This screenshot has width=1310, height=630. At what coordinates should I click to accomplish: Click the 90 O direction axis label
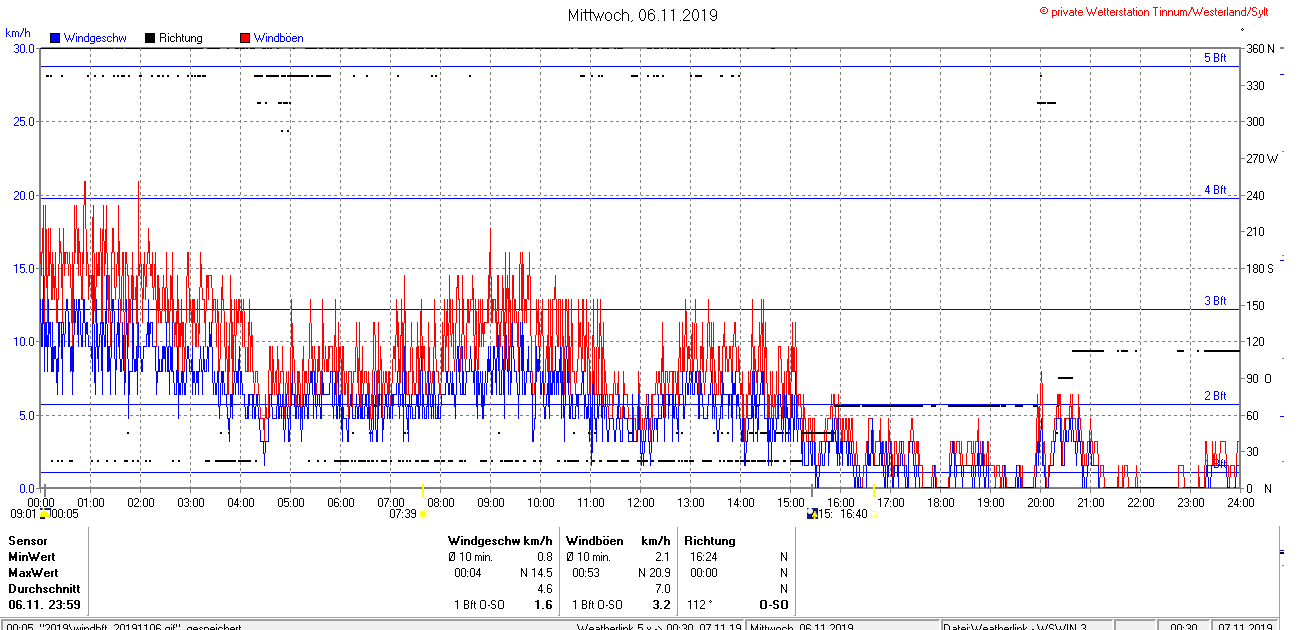(1259, 378)
